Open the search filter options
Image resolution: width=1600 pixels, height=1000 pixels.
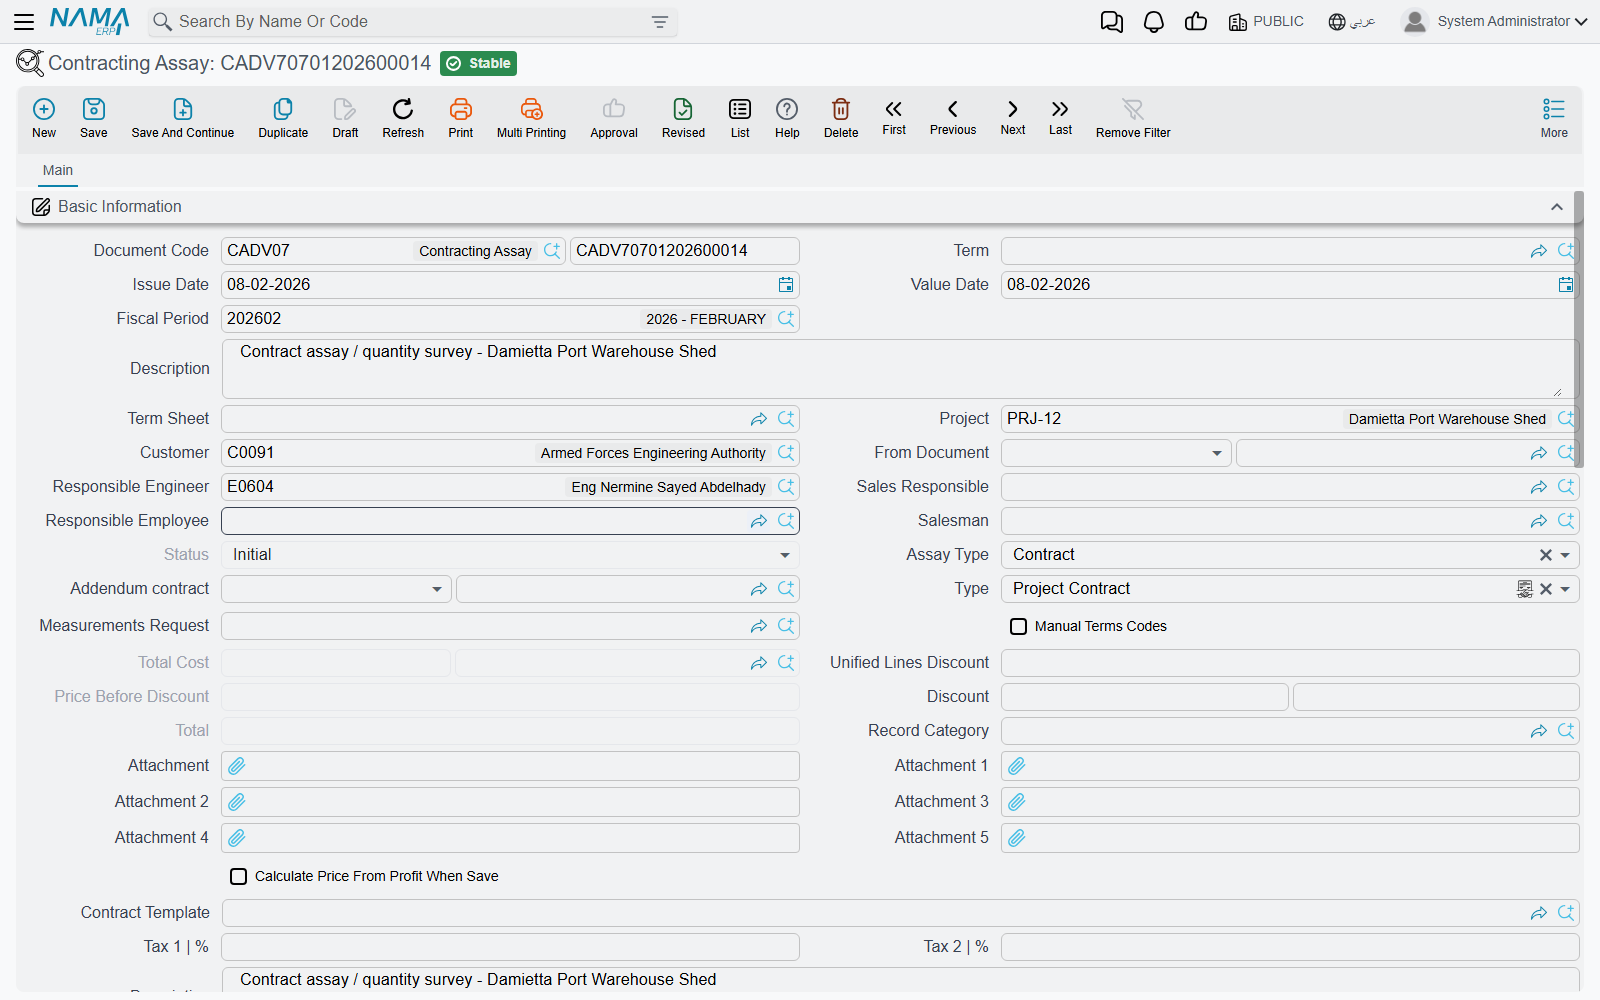click(x=660, y=22)
